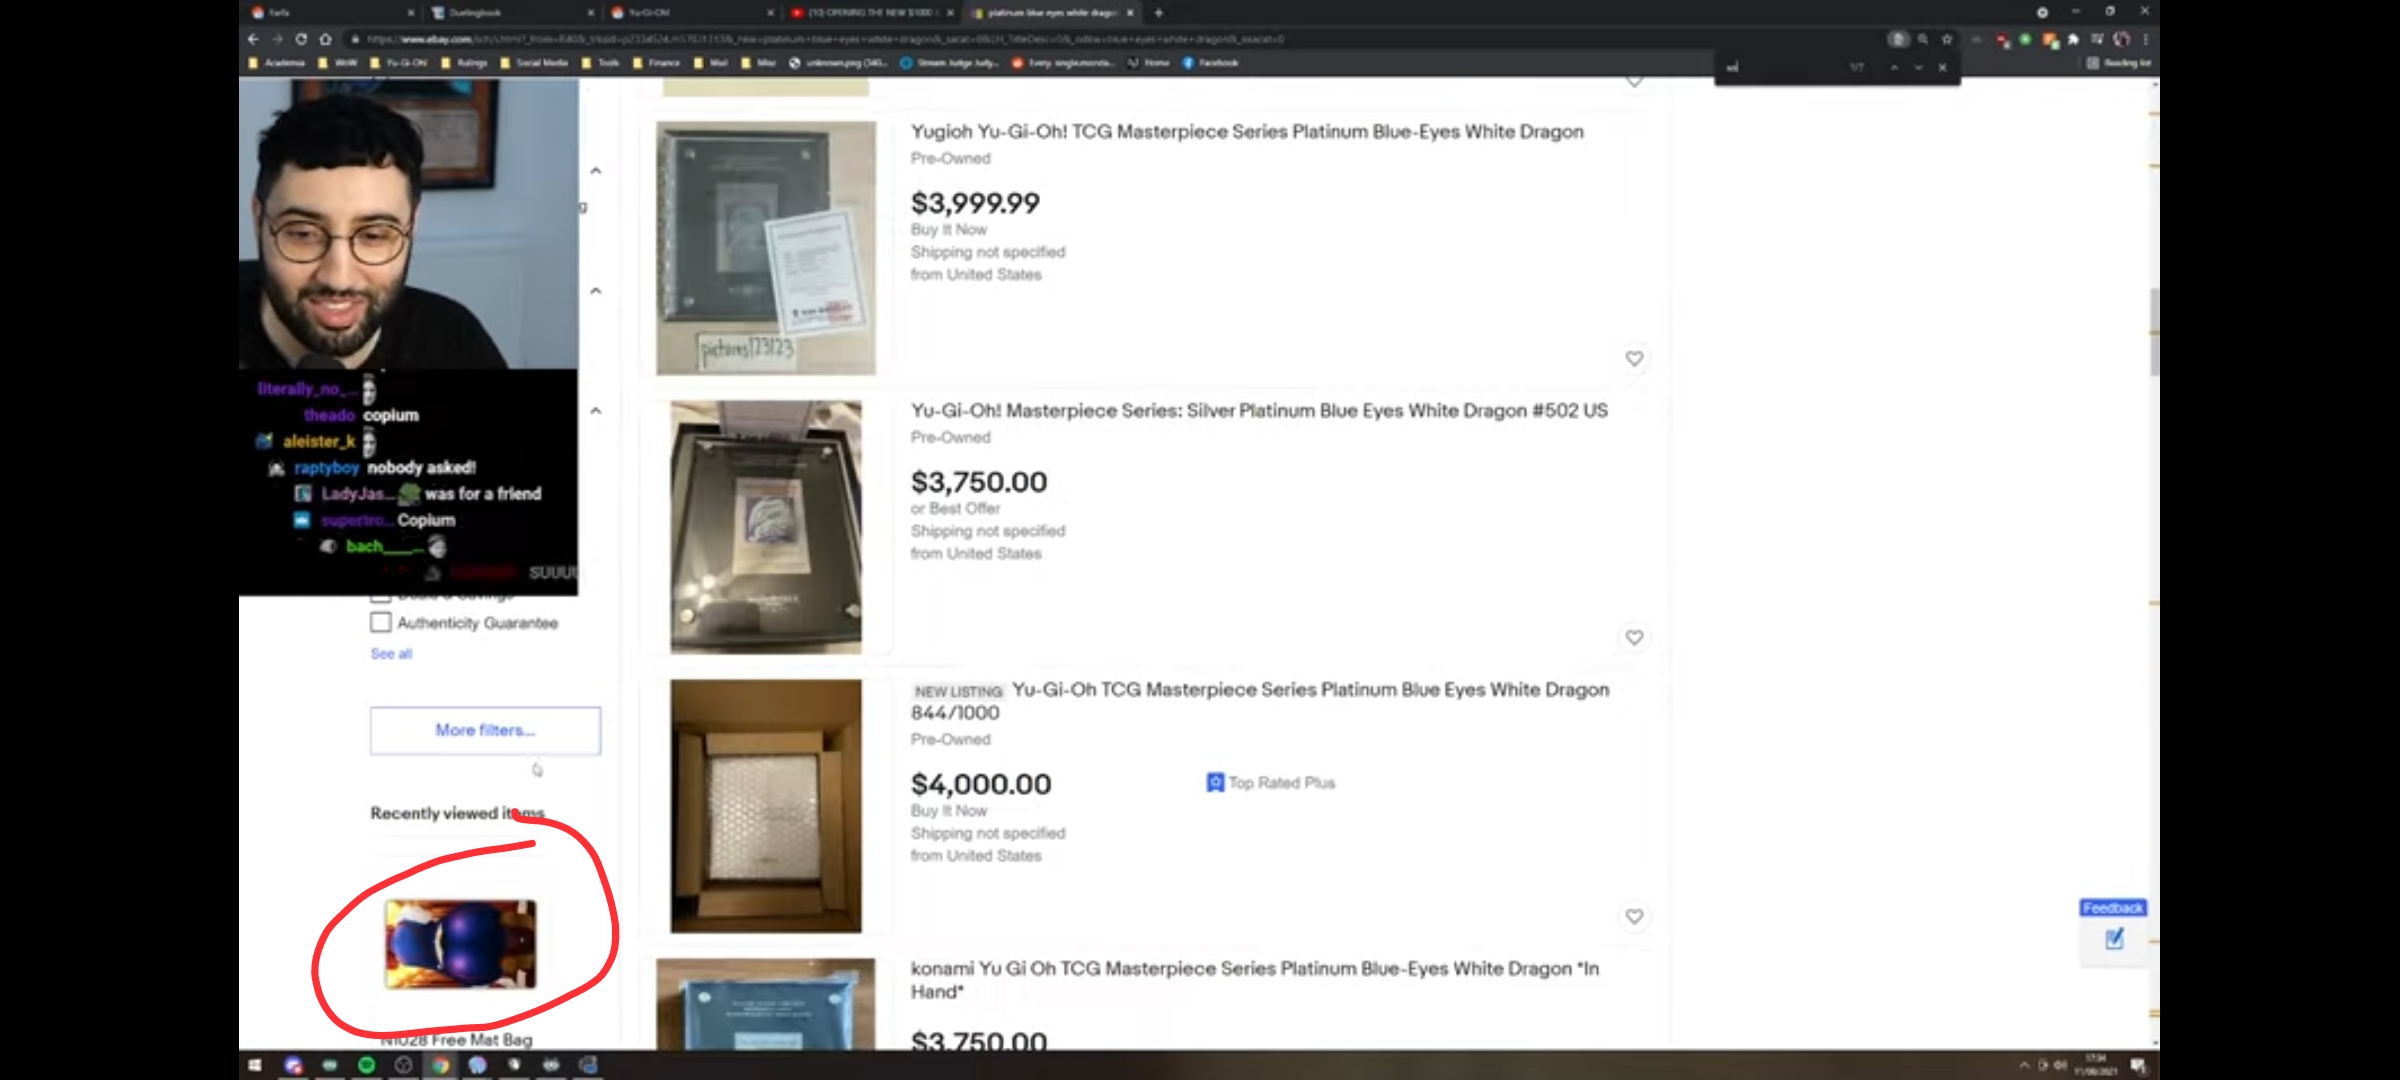
Task: Click the See all filters link
Action: coord(391,654)
